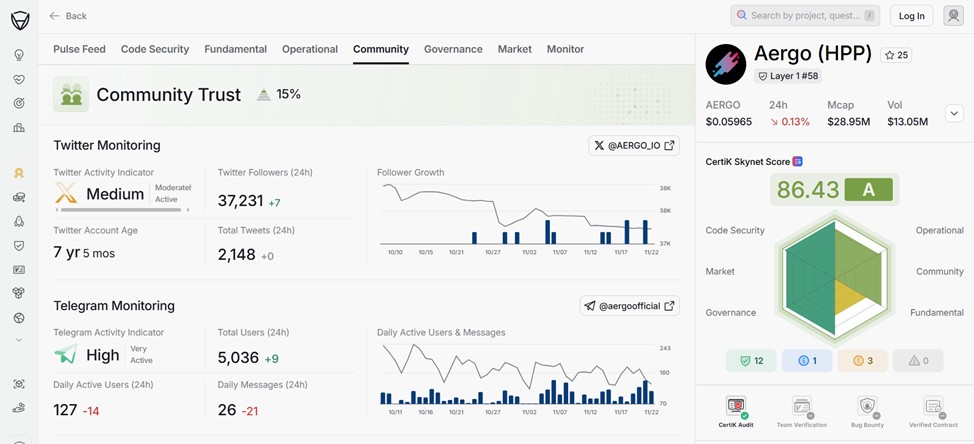Star Aergo to add to watchlist
Viewport: 974px width, 444px height.
coord(895,55)
